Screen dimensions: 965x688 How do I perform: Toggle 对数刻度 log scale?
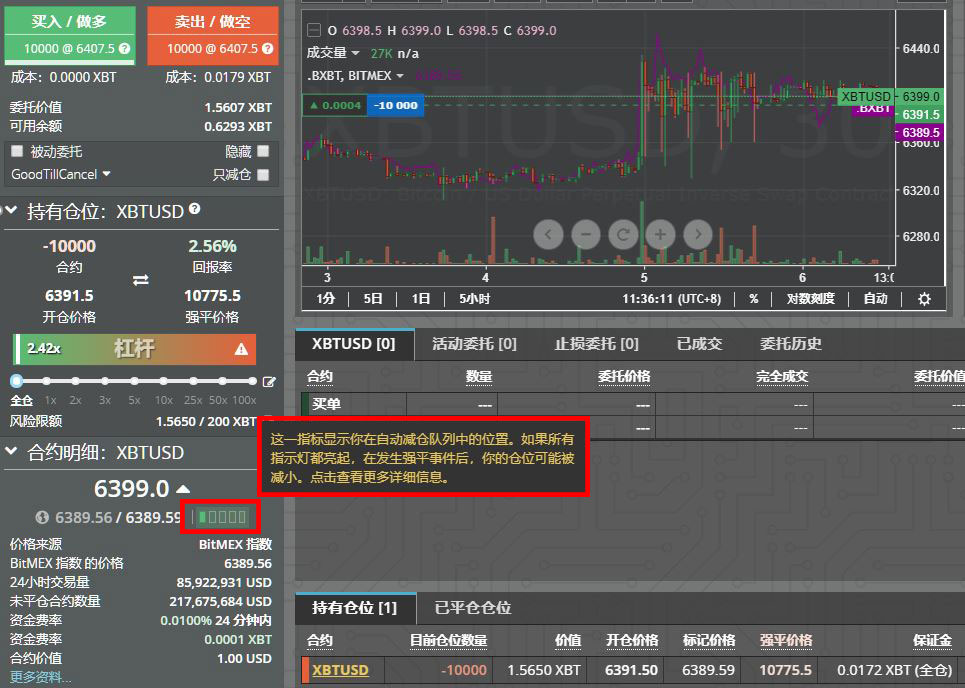(811, 299)
